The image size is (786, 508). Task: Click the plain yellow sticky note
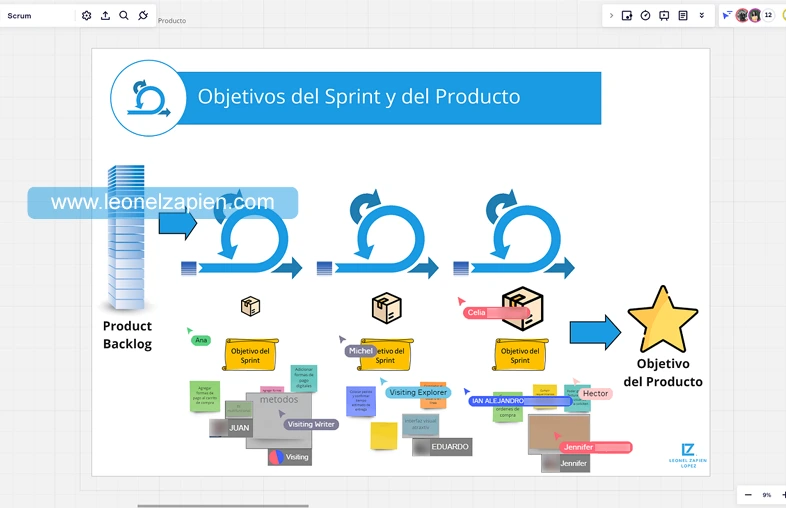point(384,435)
